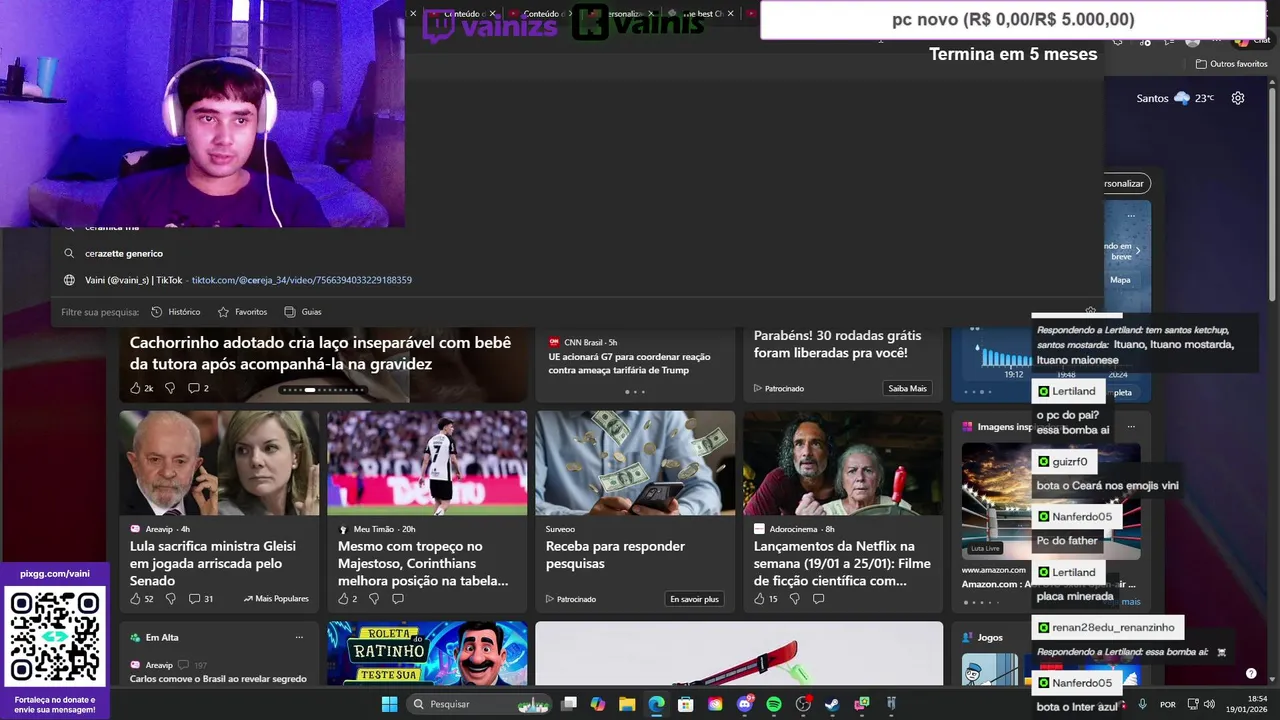1280x720 pixels.
Task: Open more options on the Imagens card
Action: click(x=1131, y=427)
